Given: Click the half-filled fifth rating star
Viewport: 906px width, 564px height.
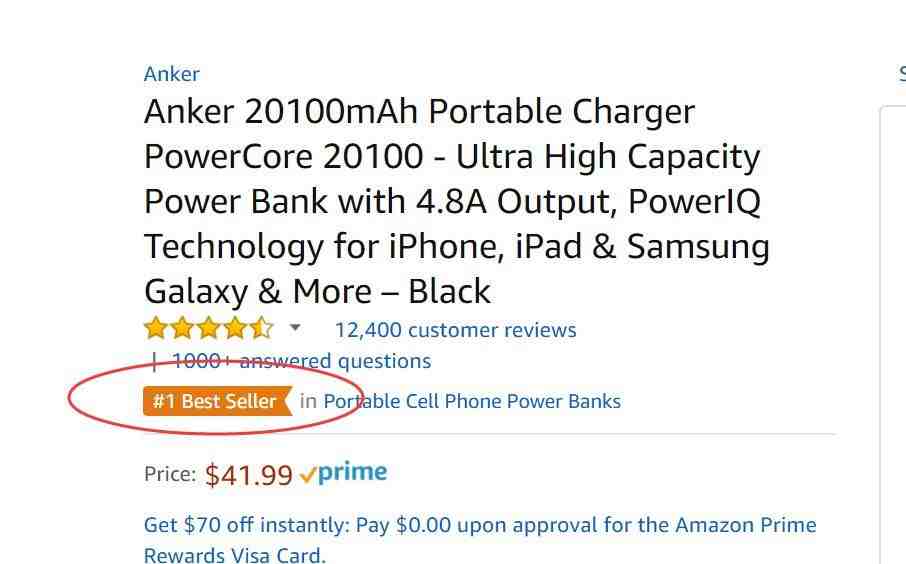Looking at the screenshot, I should click(262, 328).
